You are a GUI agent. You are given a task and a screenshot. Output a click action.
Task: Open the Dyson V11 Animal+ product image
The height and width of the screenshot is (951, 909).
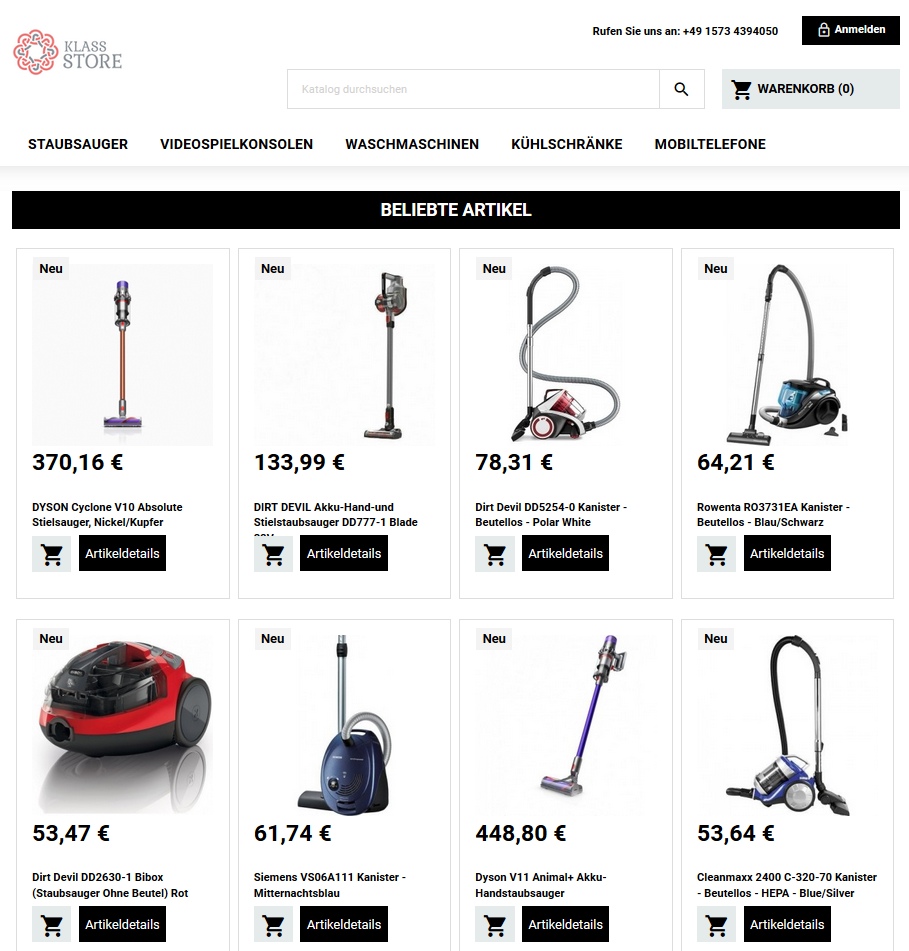pyautogui.click(x=566, y=724)
